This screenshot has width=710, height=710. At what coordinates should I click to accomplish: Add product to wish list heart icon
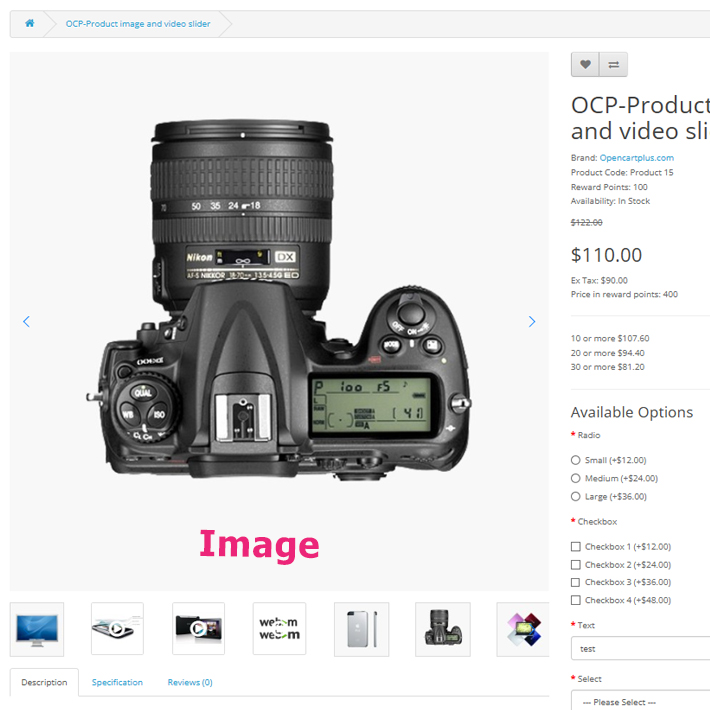(585, 64)
